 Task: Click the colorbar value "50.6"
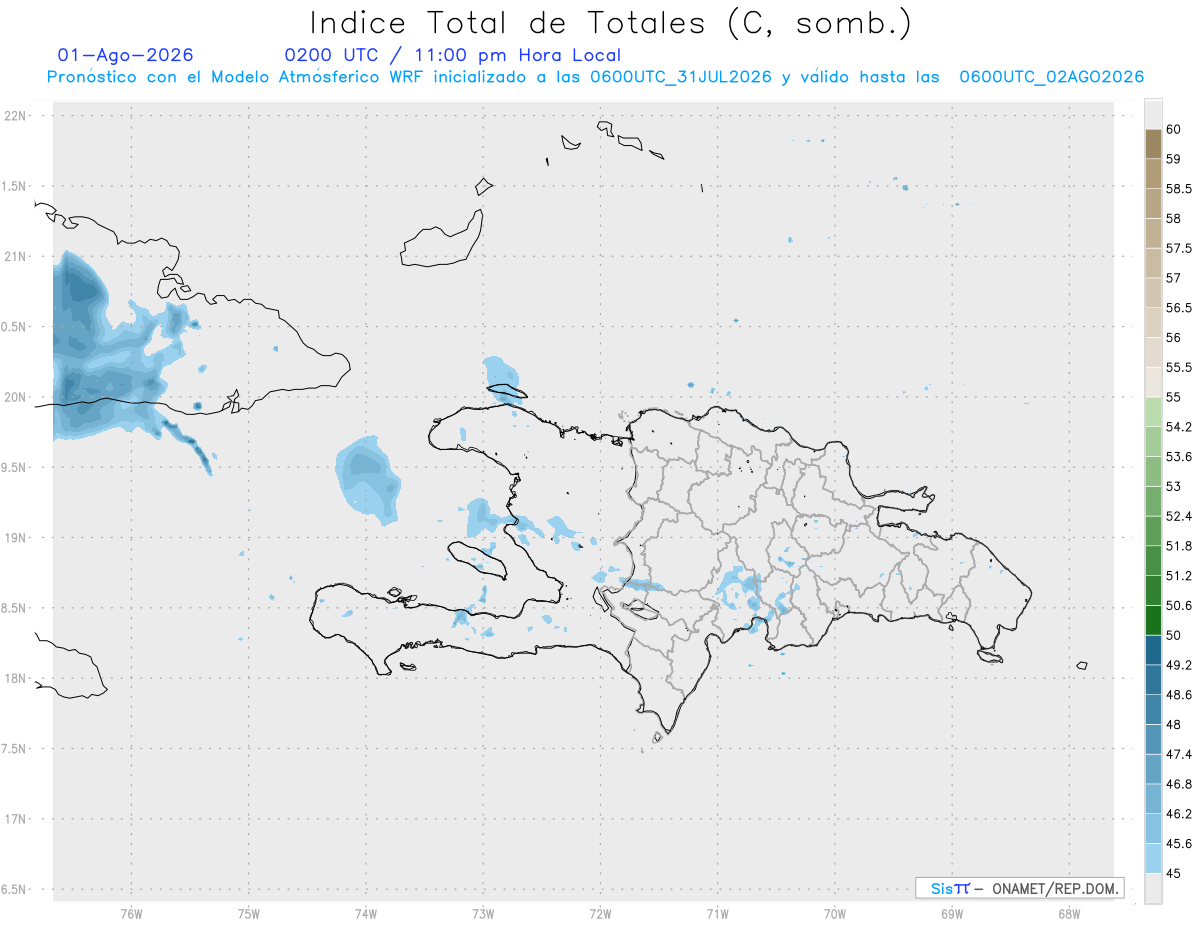tap(1179, 605)
